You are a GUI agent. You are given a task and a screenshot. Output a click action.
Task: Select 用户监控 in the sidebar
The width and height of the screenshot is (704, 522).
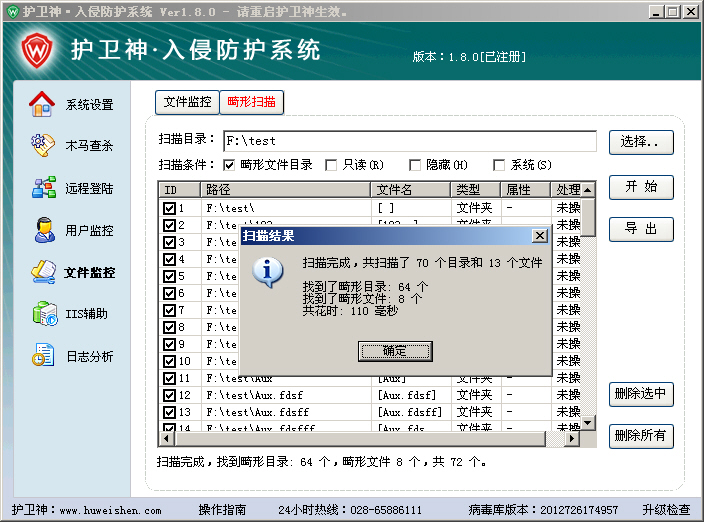pos(89,230)
